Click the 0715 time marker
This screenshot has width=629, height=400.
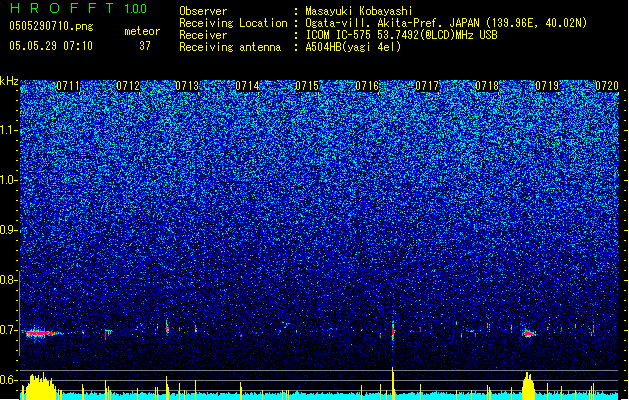pyautogui.click(x=307, y=86)
